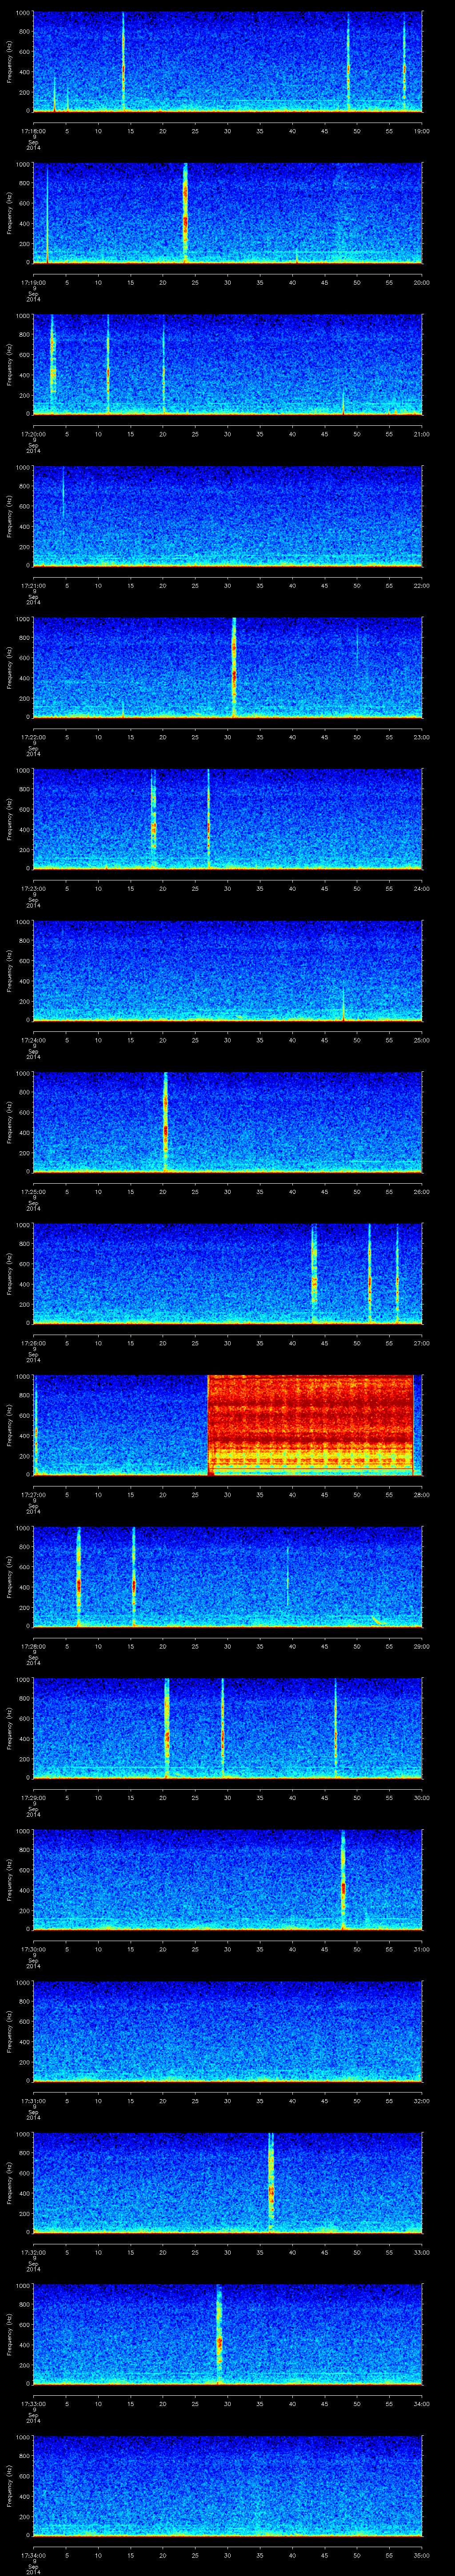Click the burst near 7 s in the 17:28 panel
Screen dimensions: 455x2576
tap(78, 1578)
